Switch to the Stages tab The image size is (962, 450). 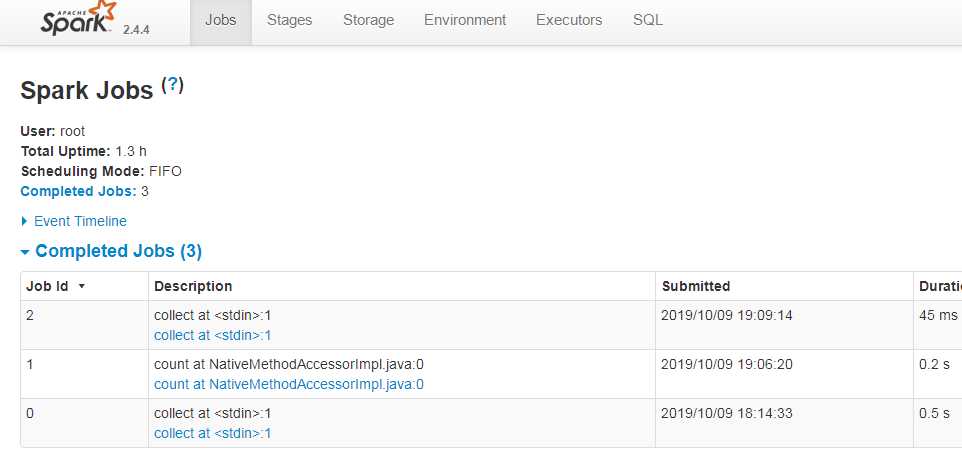click(x=290, y=20)
